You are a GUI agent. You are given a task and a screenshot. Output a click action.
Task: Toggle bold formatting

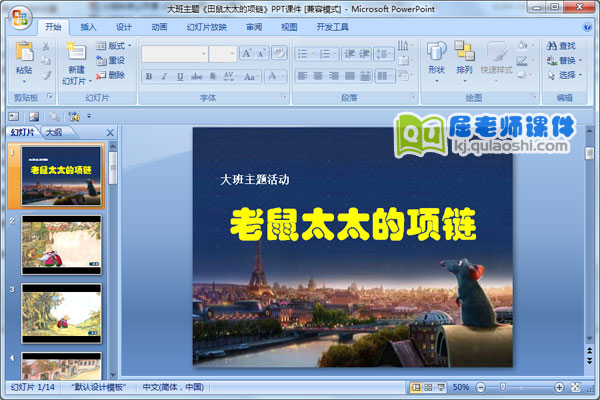click(x=149, y=76)
